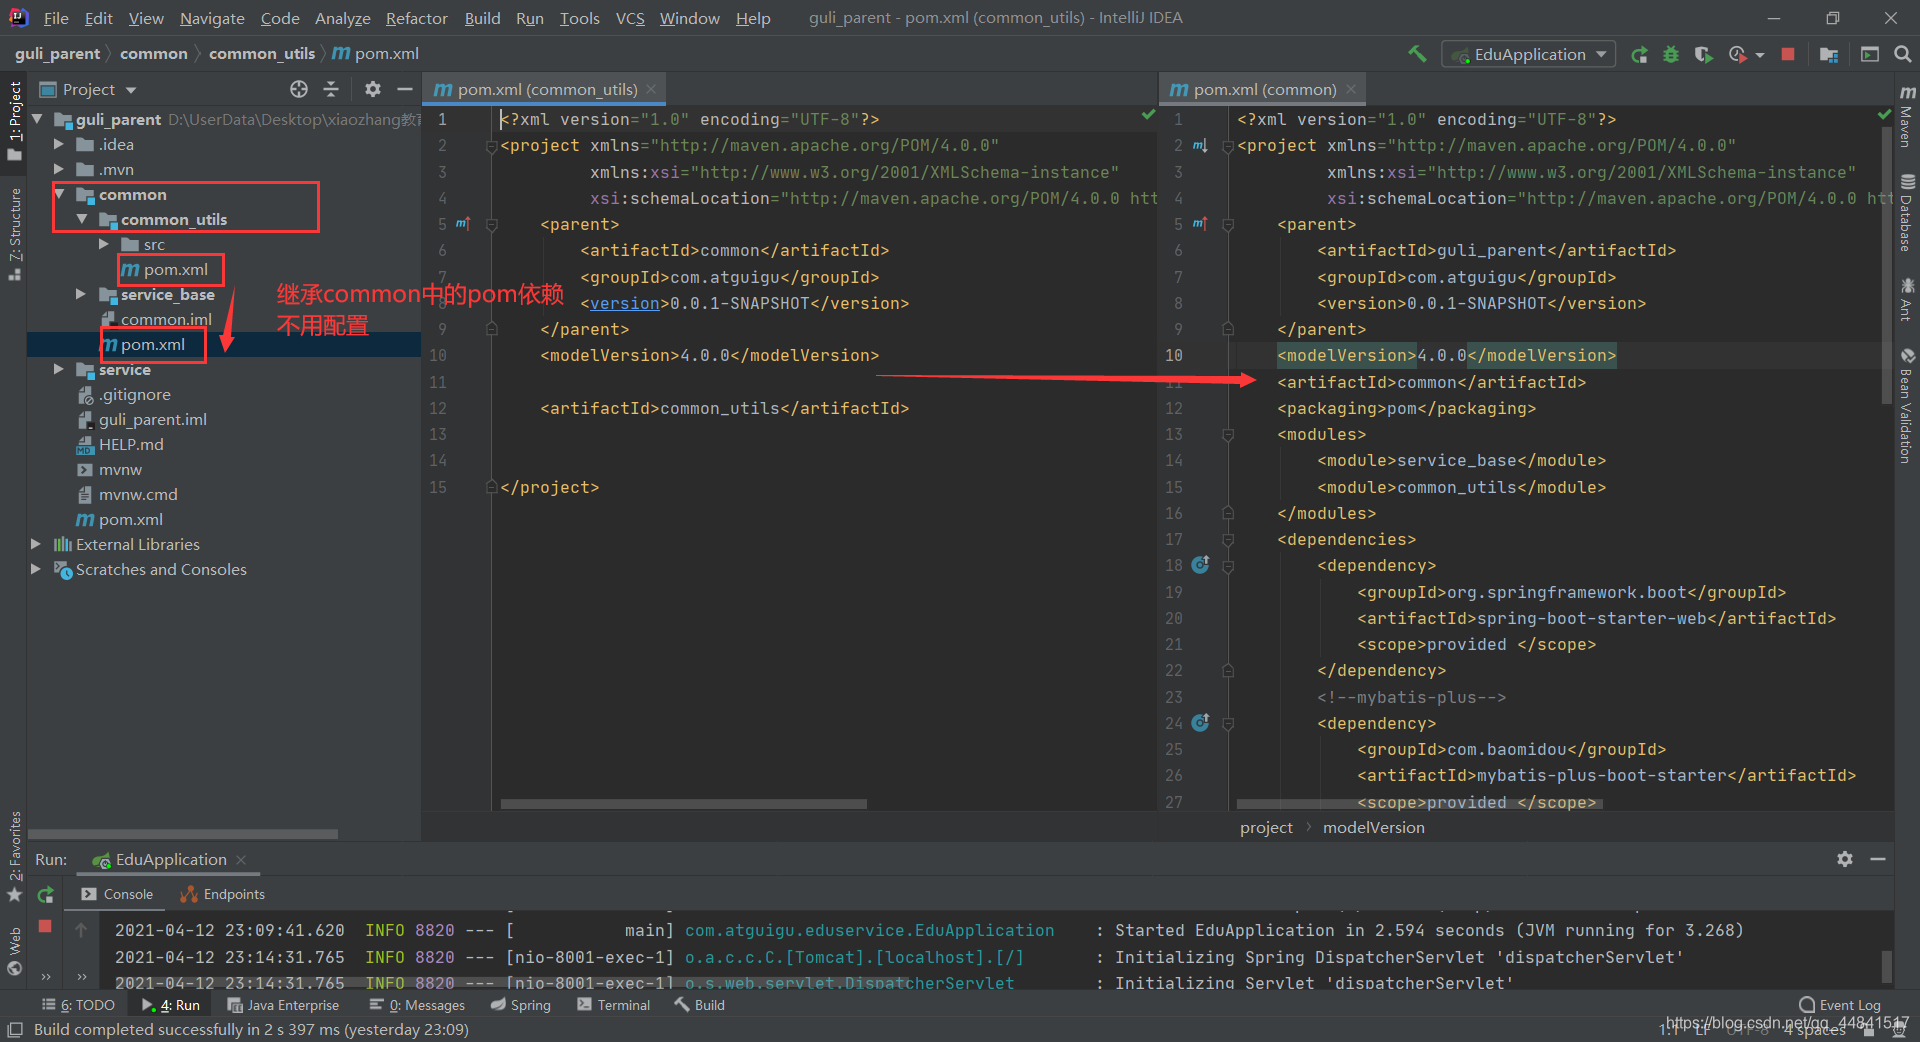Close the EduApplication run tab
This screenshot has height=1042, width=1920.
241,859
